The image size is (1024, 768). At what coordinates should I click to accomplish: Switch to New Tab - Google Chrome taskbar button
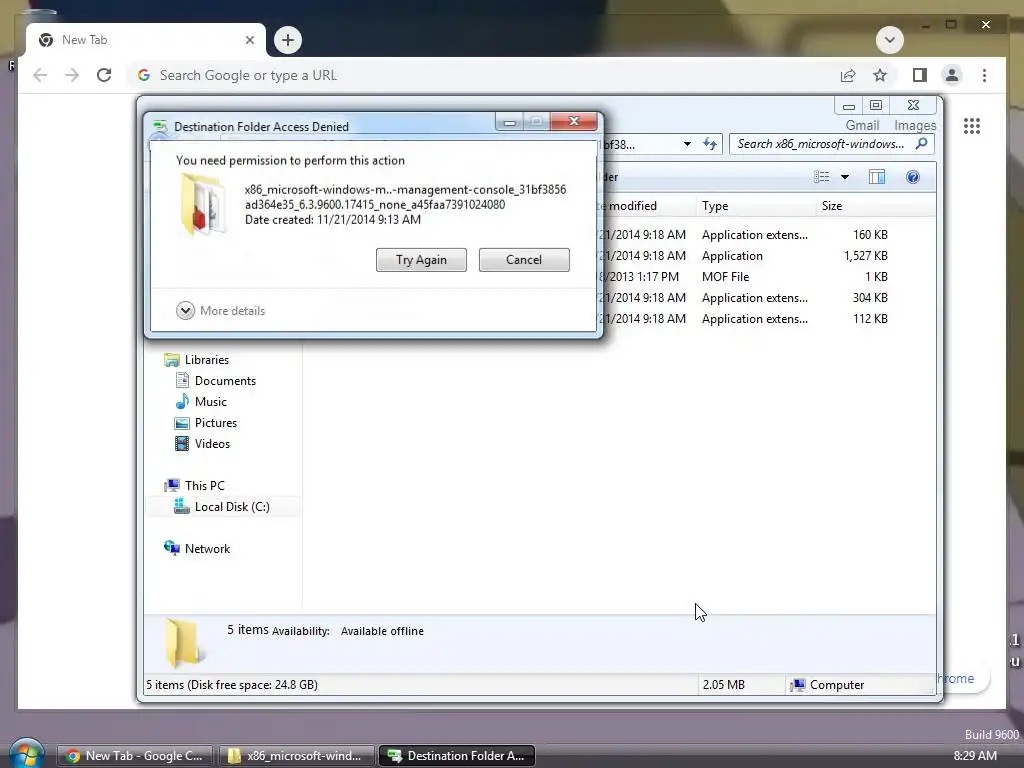[x=135, y=756]
